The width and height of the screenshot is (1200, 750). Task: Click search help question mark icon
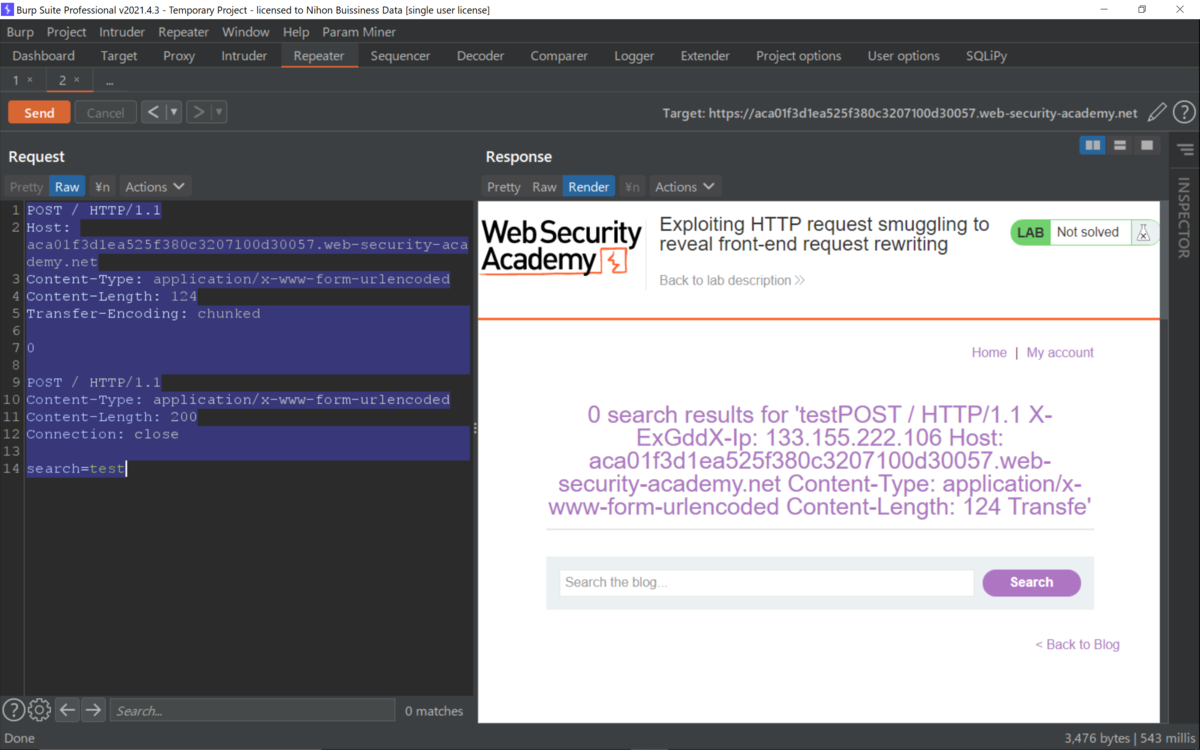13,710
